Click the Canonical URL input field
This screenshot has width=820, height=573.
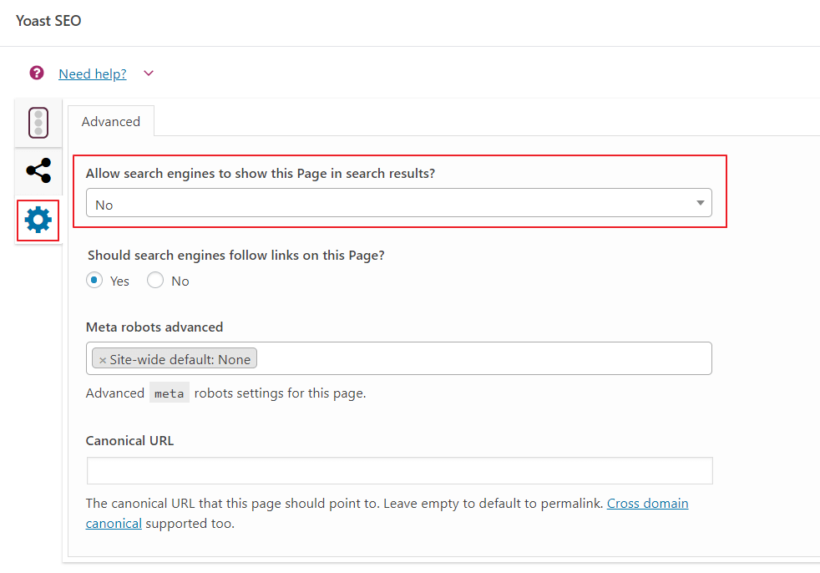click(x=400, y=471)
